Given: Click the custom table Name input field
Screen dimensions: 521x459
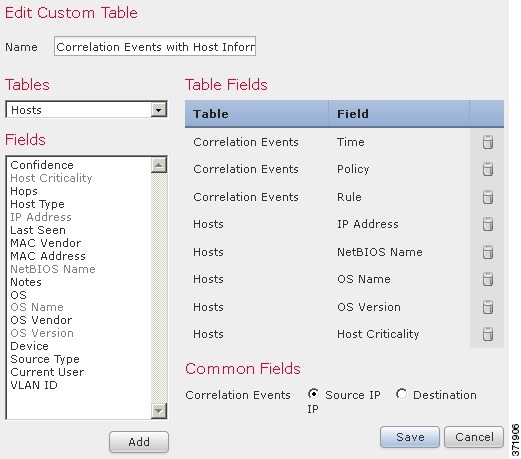Looking at the screenshot, I should (155, 46).
